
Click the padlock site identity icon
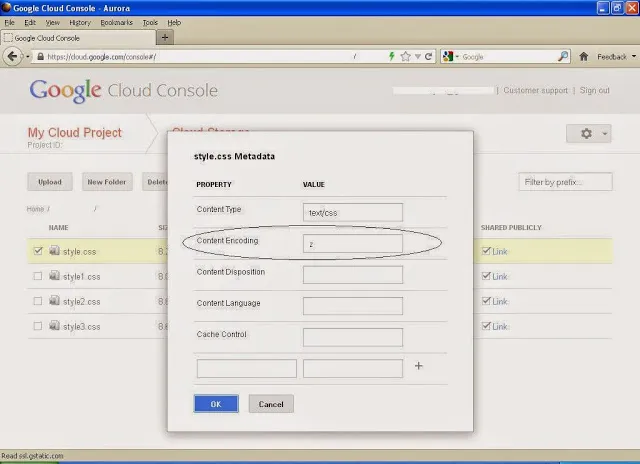40,56
